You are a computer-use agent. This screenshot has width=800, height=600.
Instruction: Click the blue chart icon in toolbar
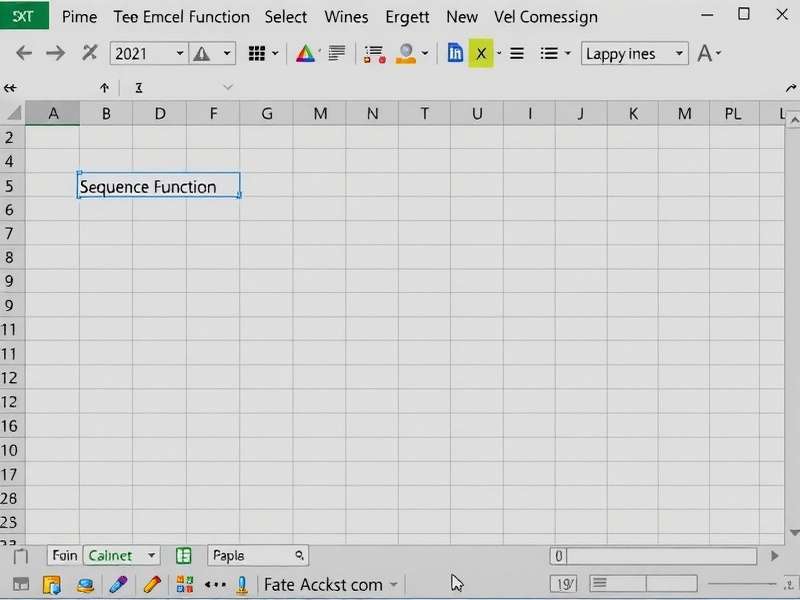(x=455, y=54)
